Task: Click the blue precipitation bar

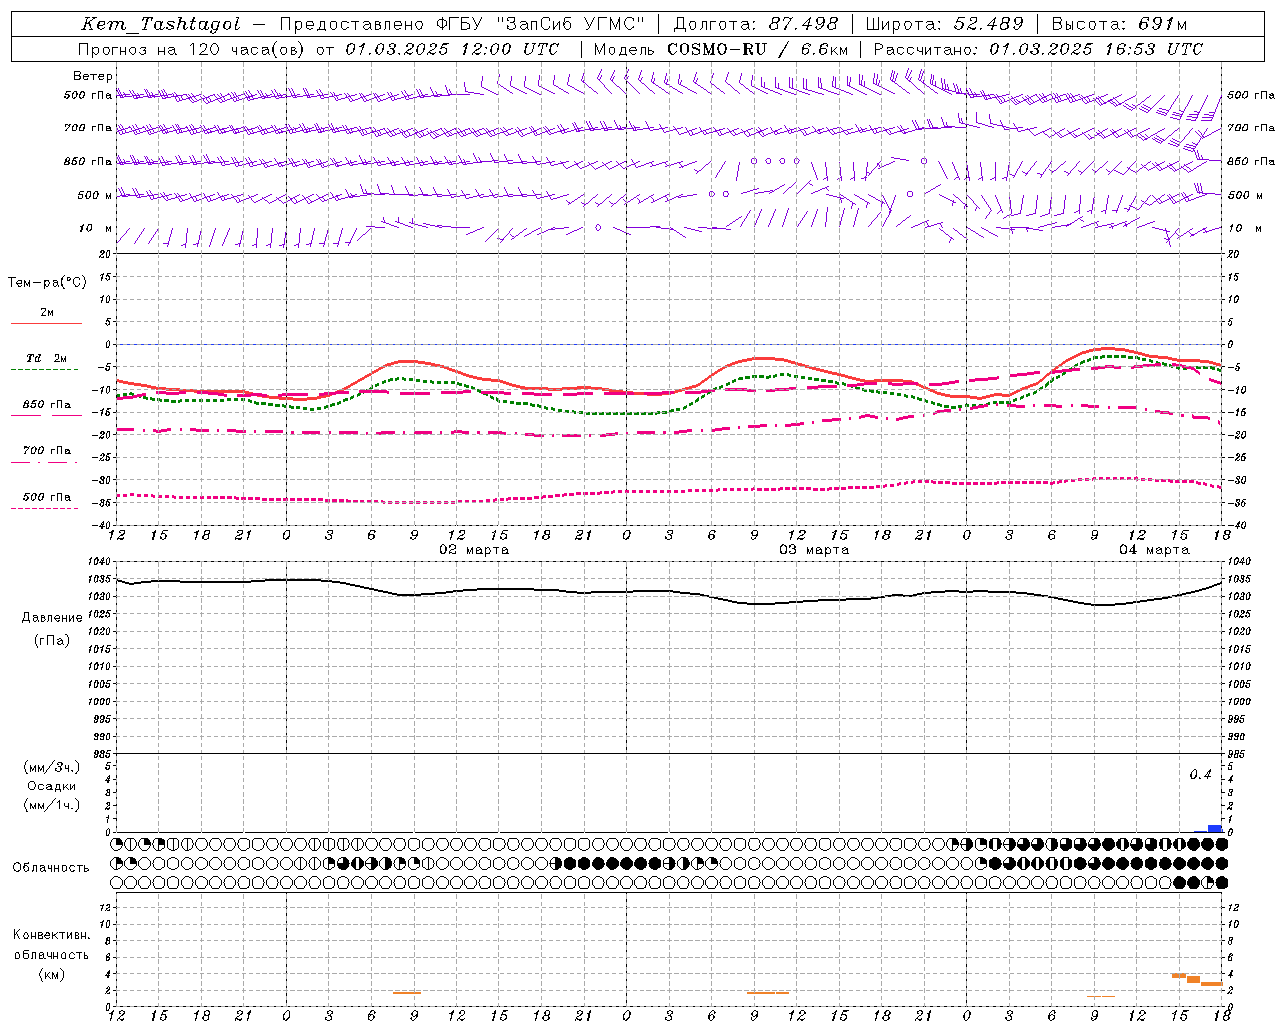Action: coord(1215,828)
